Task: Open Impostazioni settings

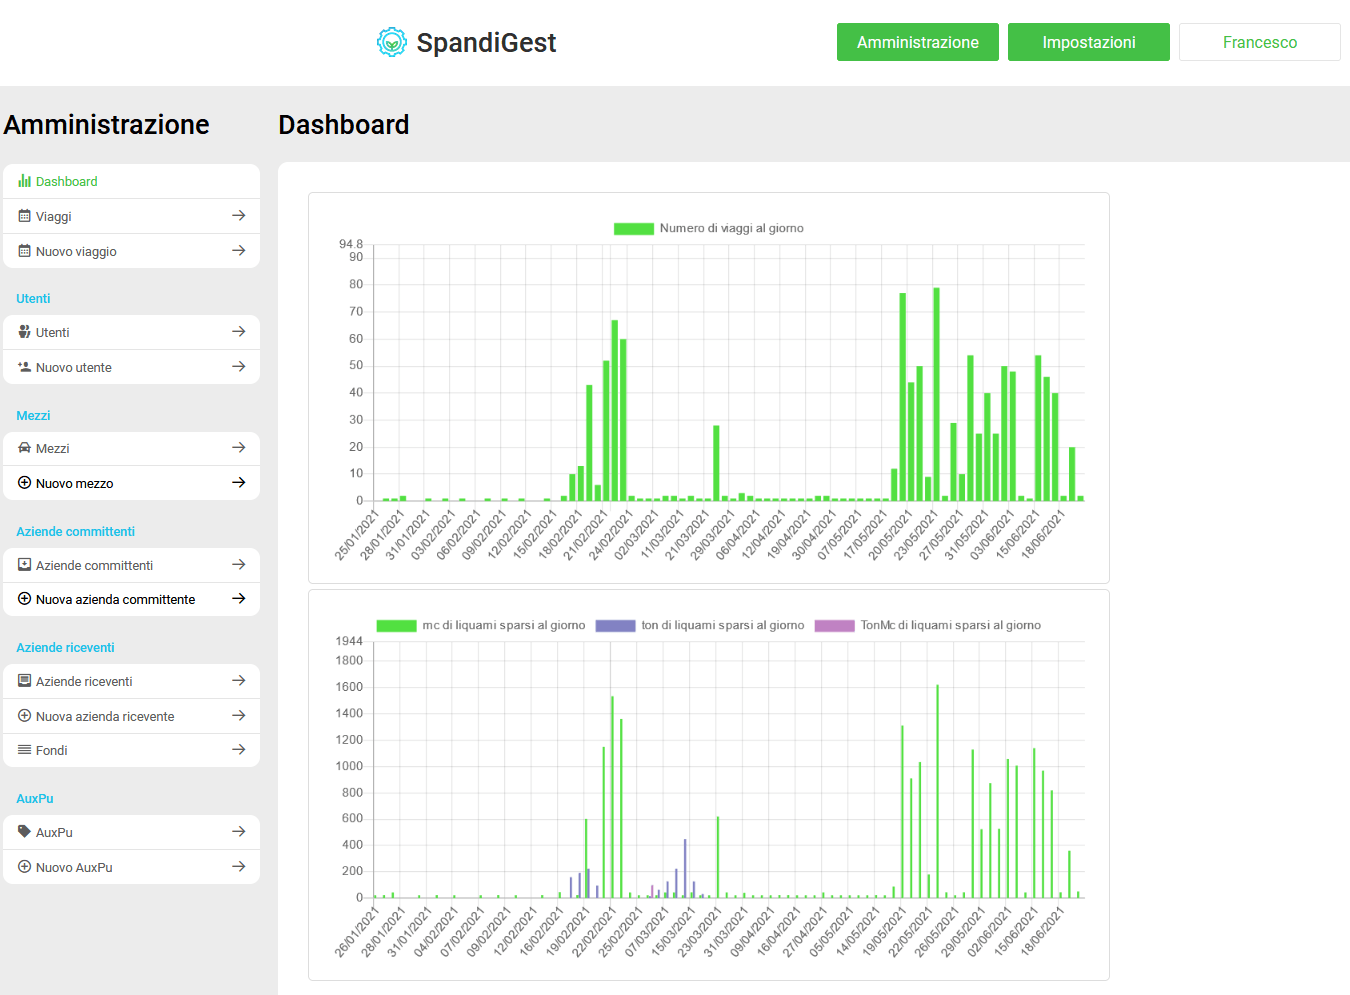Action: click(x=1088, y=42)
